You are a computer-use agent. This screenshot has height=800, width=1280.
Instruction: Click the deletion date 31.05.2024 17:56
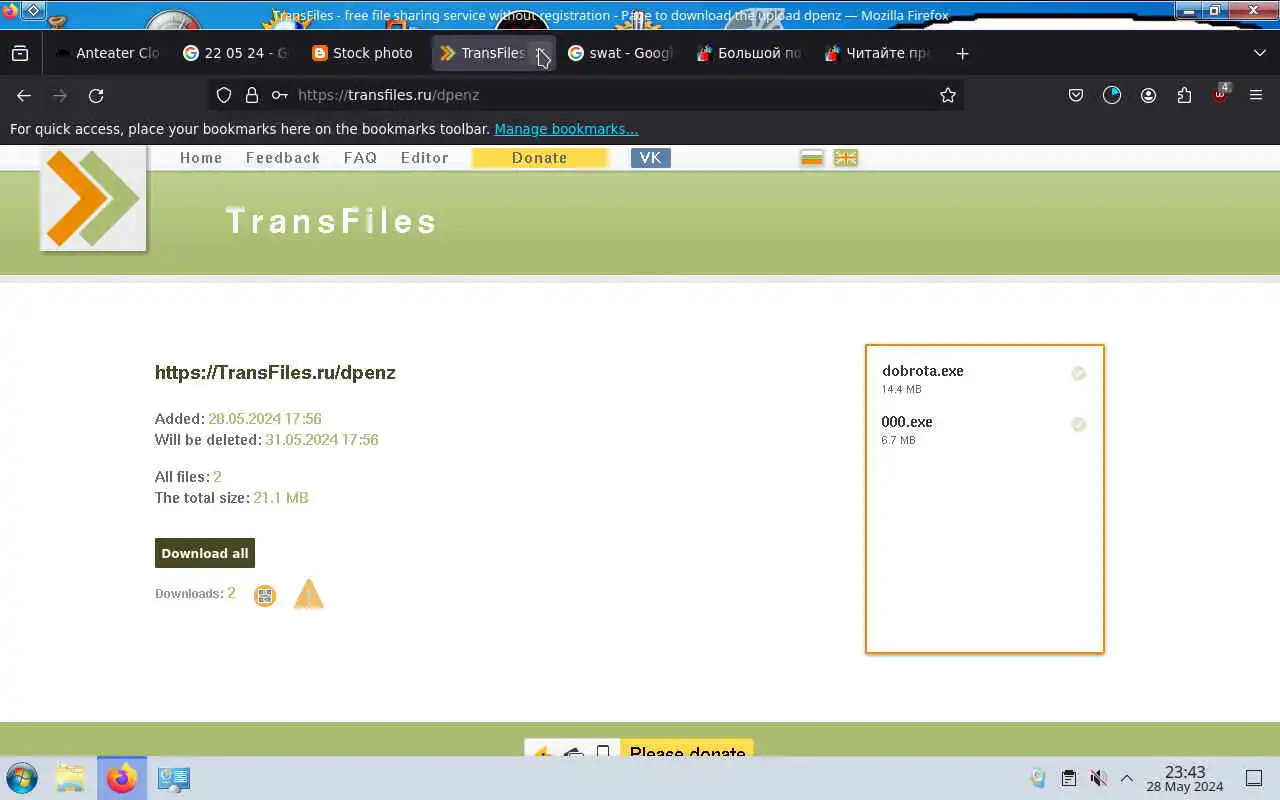coord(322,440)
